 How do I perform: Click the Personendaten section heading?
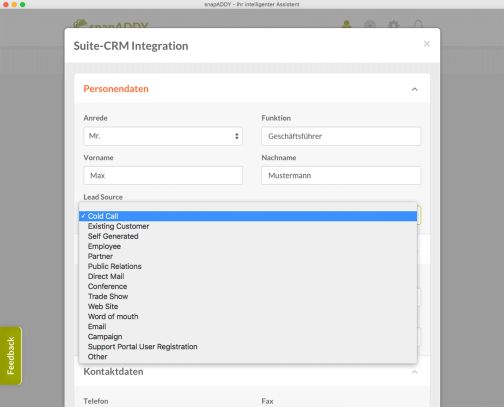coord(116,89)
